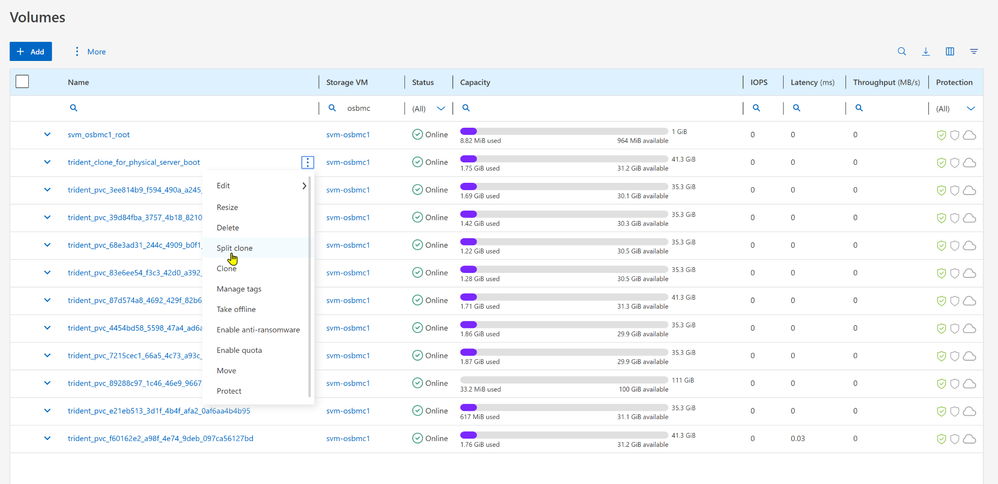Open the svm_osbmc1_root volume link
998x484 pixels.
(99, 135)
